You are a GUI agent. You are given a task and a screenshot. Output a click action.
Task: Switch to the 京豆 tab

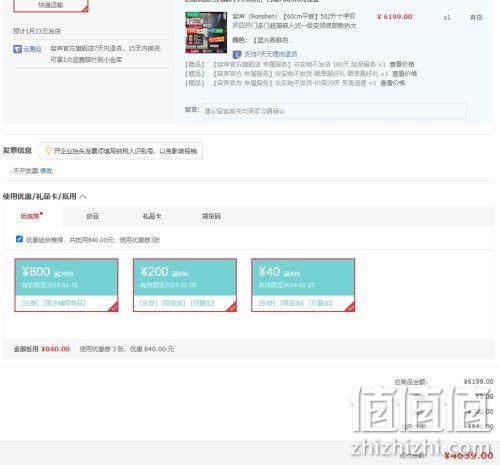tap(92, 216)
